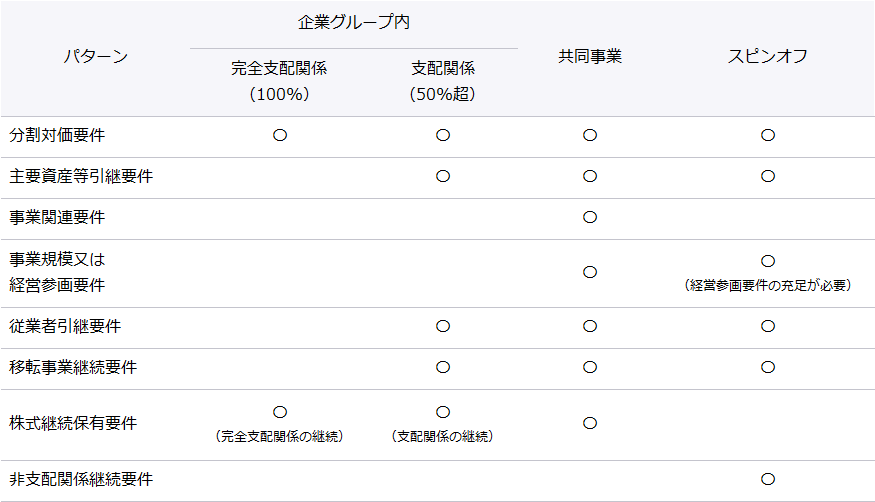Click the note （支配関係の継続）
875x502 pixels.
tap(443, 436)
